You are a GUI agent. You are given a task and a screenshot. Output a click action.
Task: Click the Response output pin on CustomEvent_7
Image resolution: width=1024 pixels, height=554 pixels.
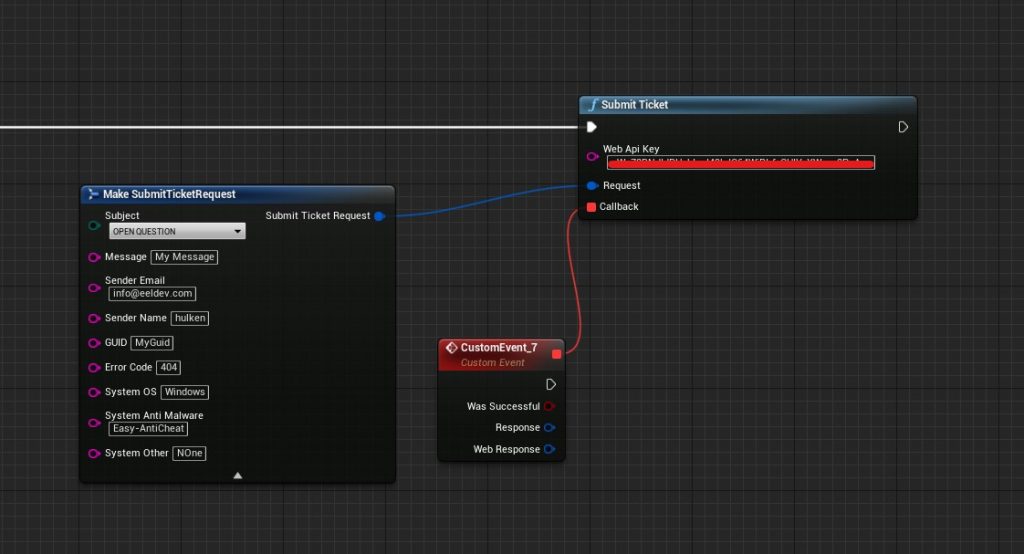pos(550,428)
